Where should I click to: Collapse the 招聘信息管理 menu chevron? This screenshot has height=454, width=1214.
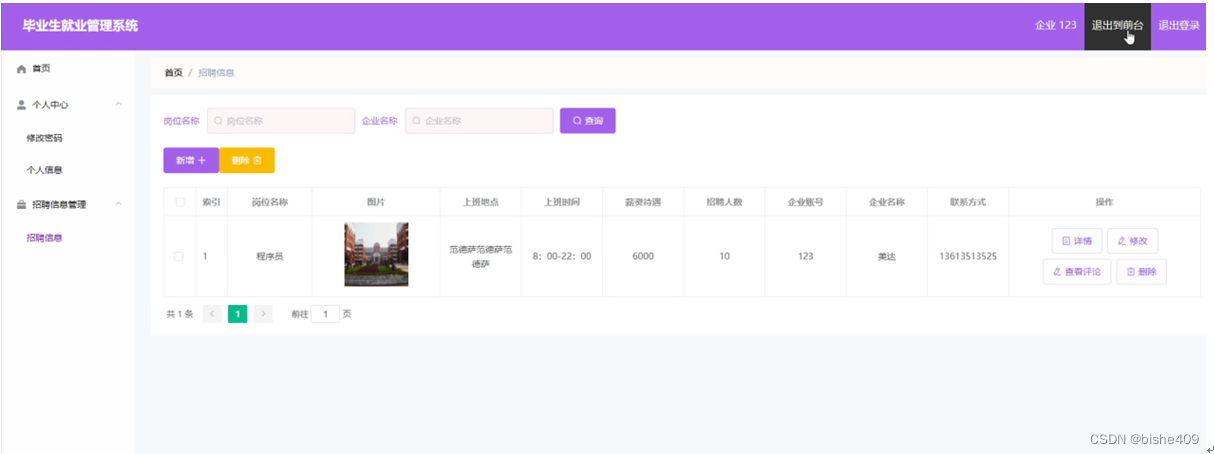click(119, 204)
